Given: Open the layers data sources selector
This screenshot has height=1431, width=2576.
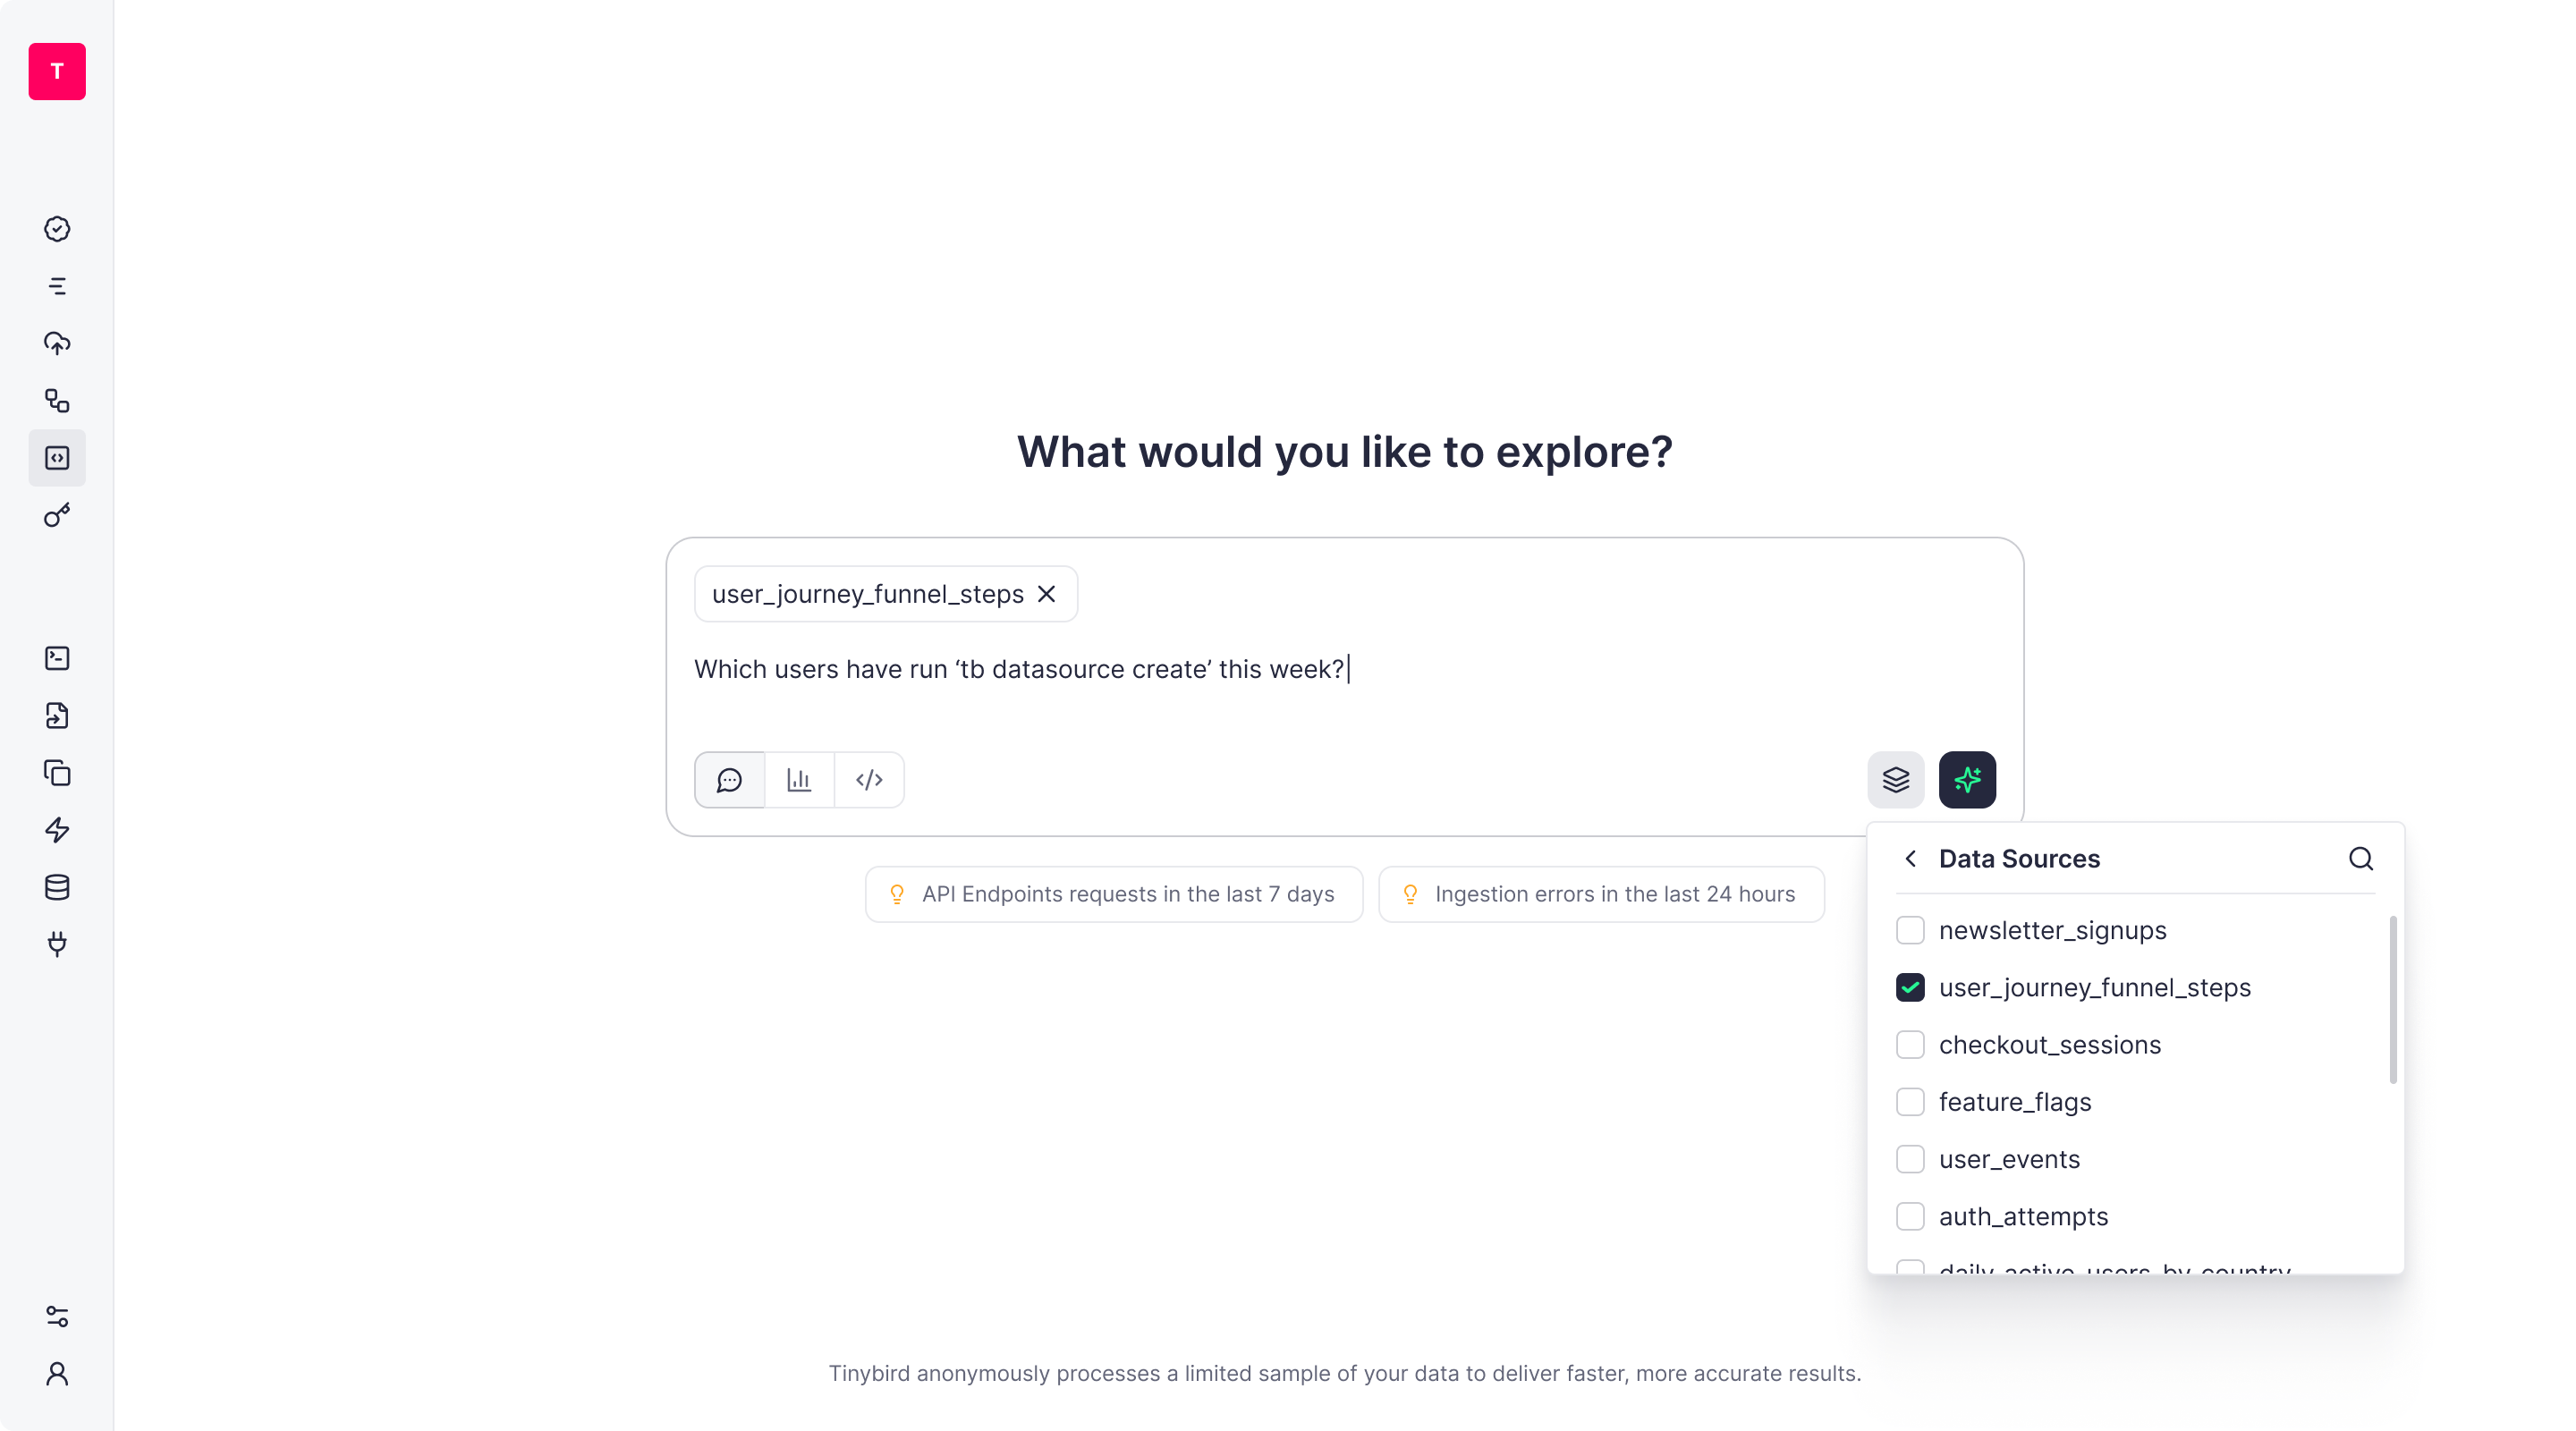Looking at the screenshot, I should pos(1895,779).
